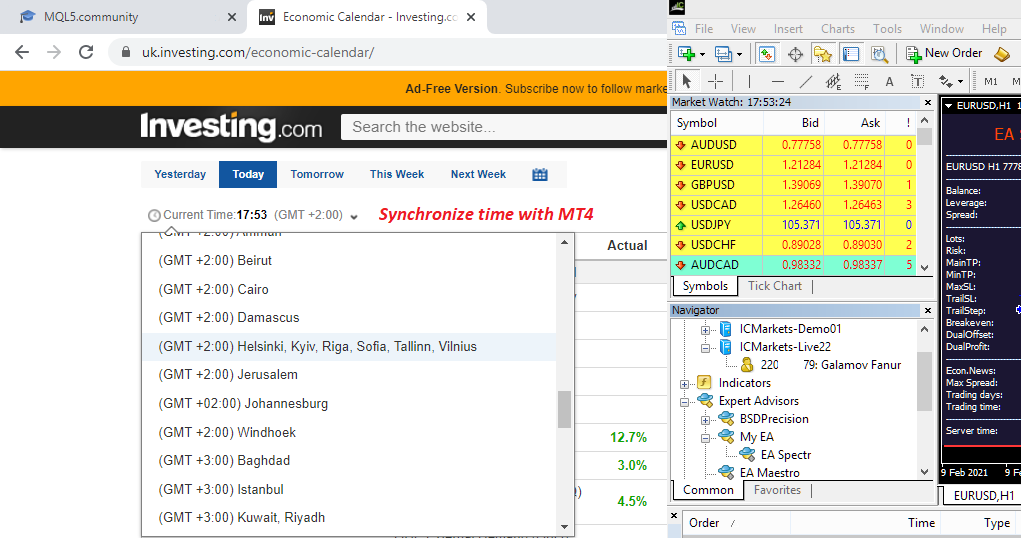
Task: Click the browser back arrow
Action: 21,52
